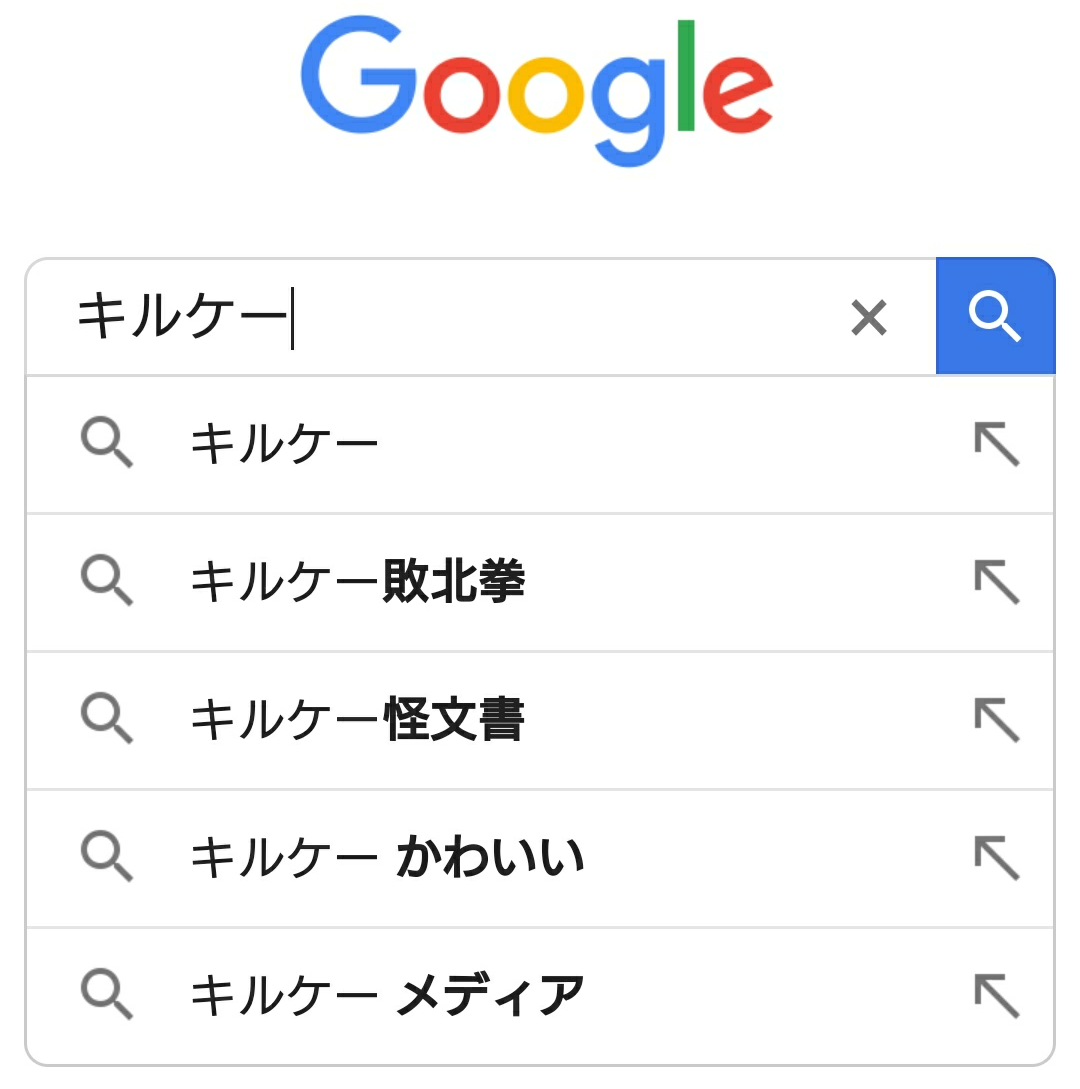Click the fill-in arrow beside キルケー suggestion
The height and width of the screenshot is (1089, 1080).
tap(996, 444)
